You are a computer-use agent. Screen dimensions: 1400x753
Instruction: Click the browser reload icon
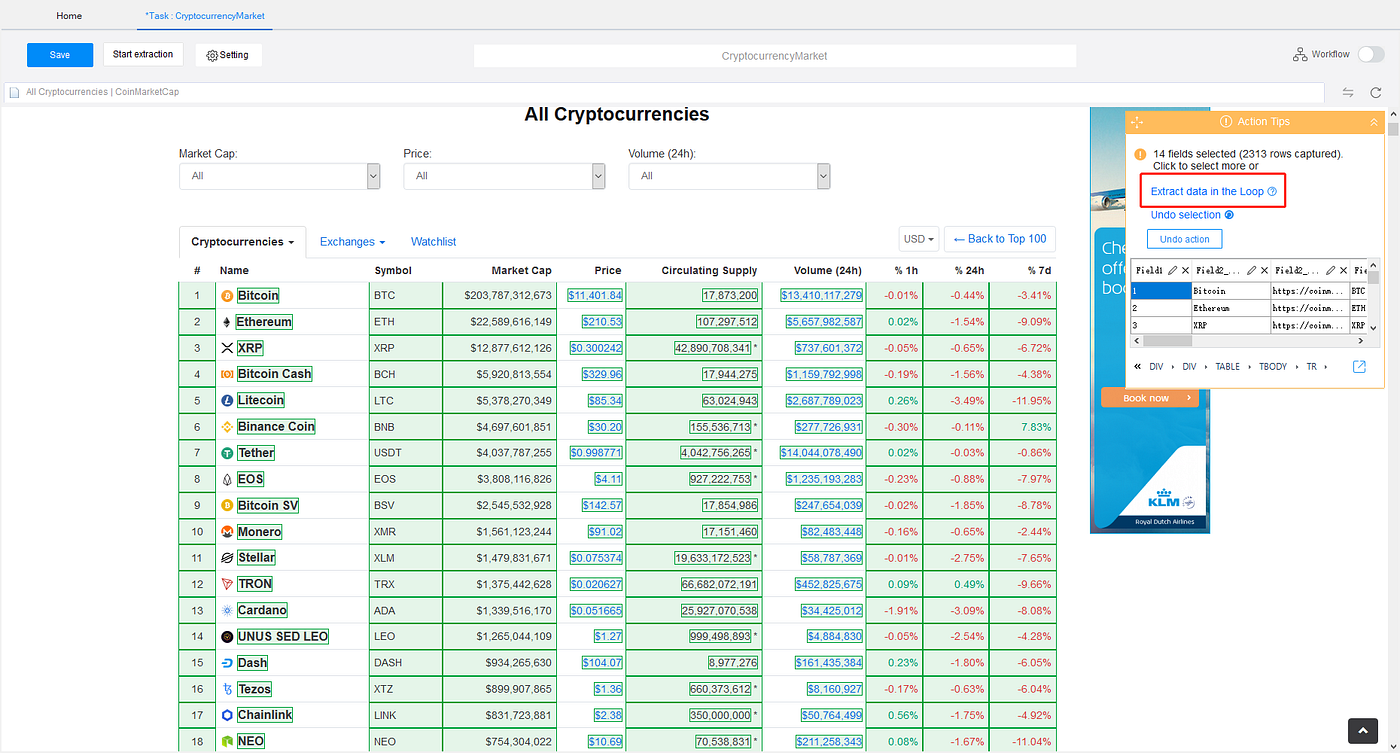pos(1376,92)
